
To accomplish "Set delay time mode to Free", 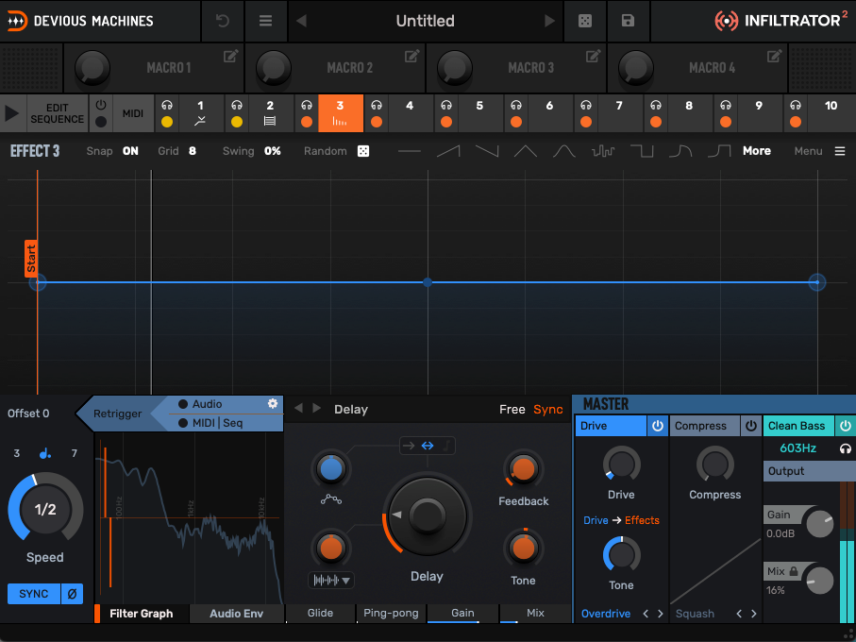I will (x=512, y=409).
